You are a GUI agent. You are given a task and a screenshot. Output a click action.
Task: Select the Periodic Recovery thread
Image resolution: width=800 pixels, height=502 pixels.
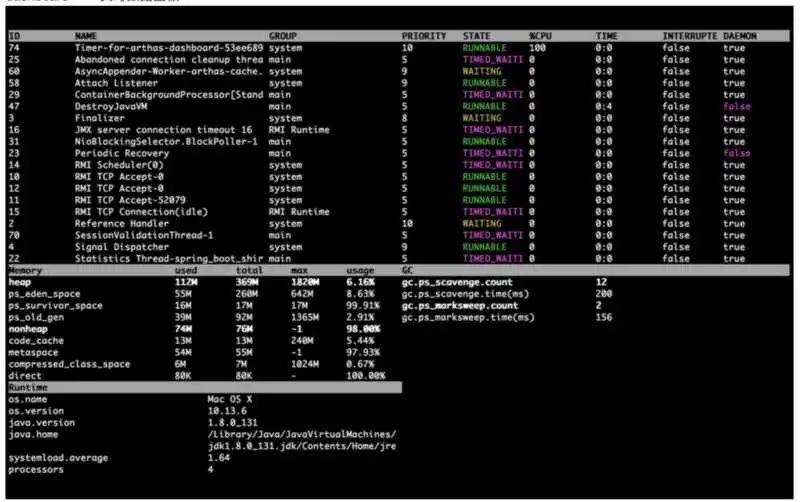coord(121,154)
